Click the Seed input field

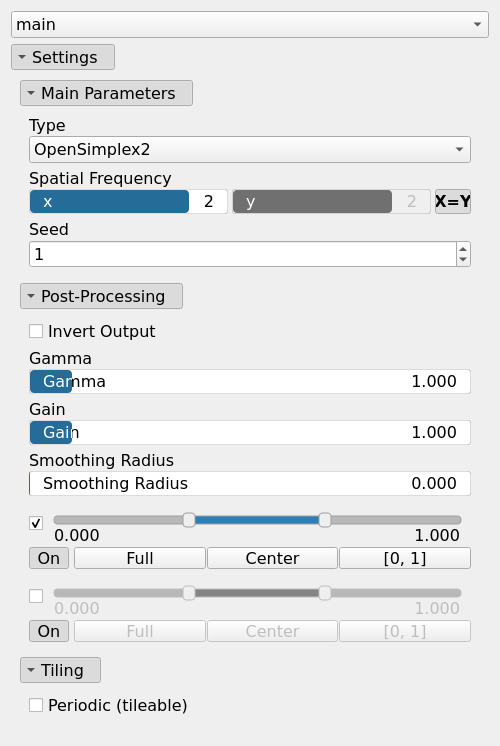point(243,254)
